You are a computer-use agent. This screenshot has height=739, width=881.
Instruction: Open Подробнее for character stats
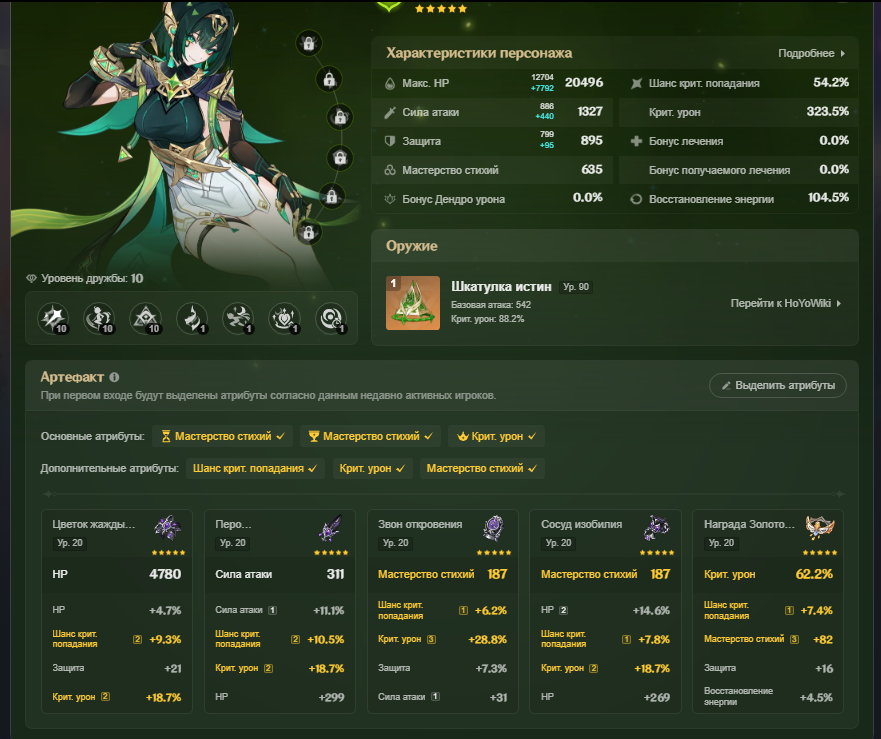pos(811,53)
